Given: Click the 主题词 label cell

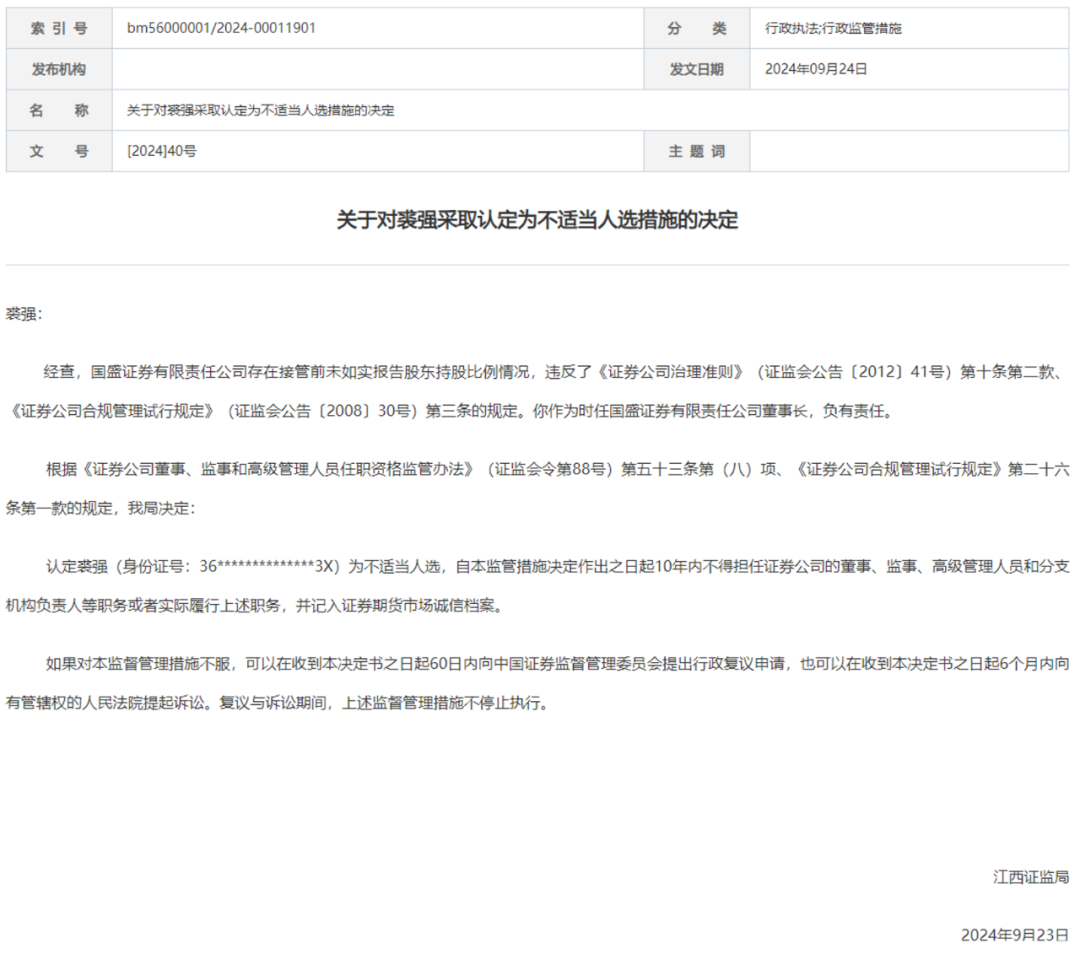Looking at the screenshot, I should point(697,152).
